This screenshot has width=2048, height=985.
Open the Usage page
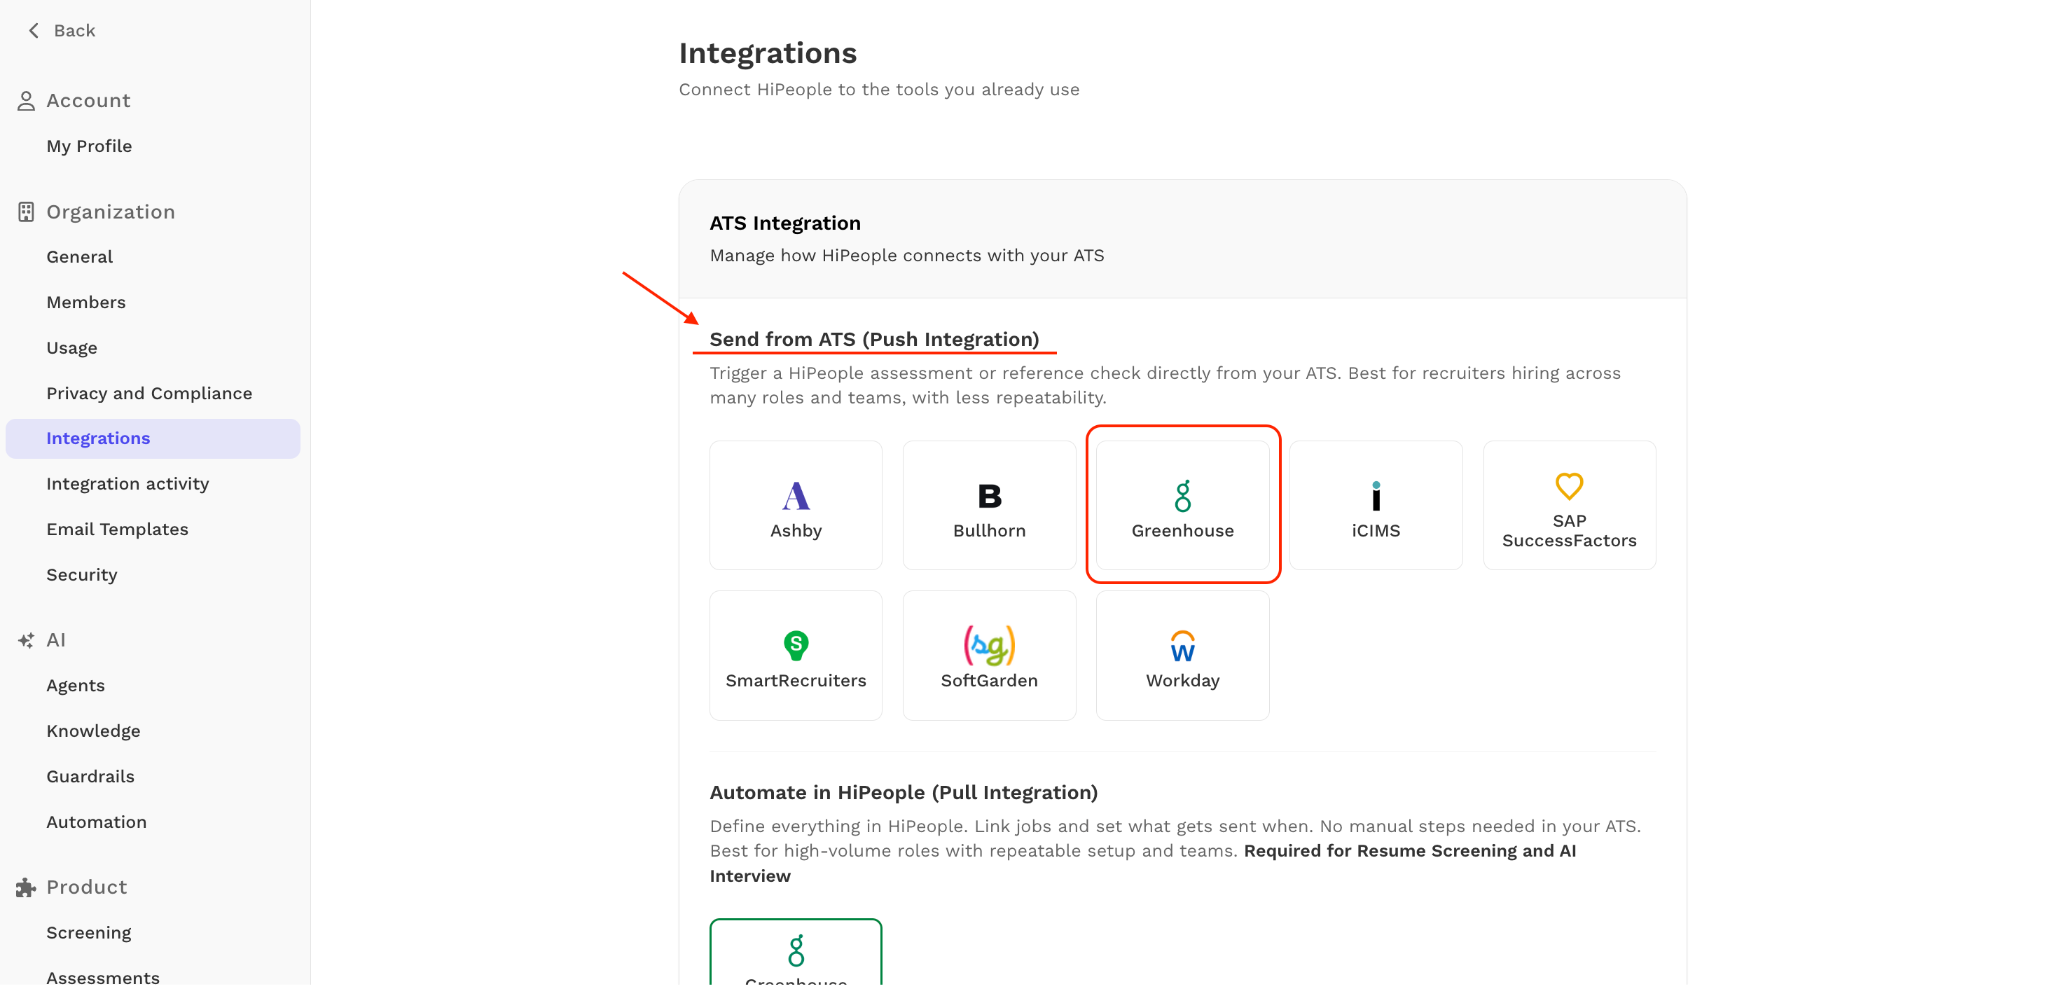coord(72,348)
